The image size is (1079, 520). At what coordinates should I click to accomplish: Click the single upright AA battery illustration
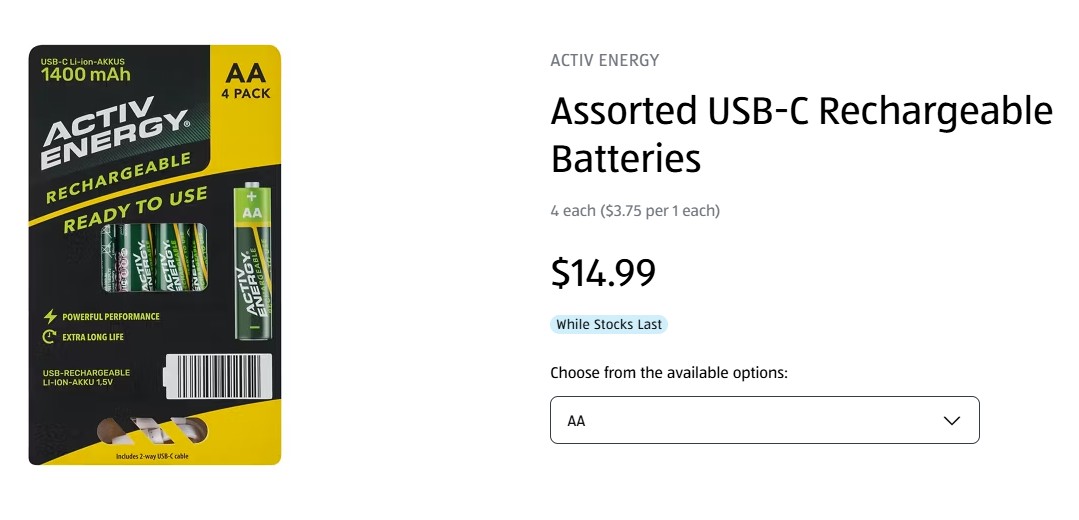(x=252, y=263)
